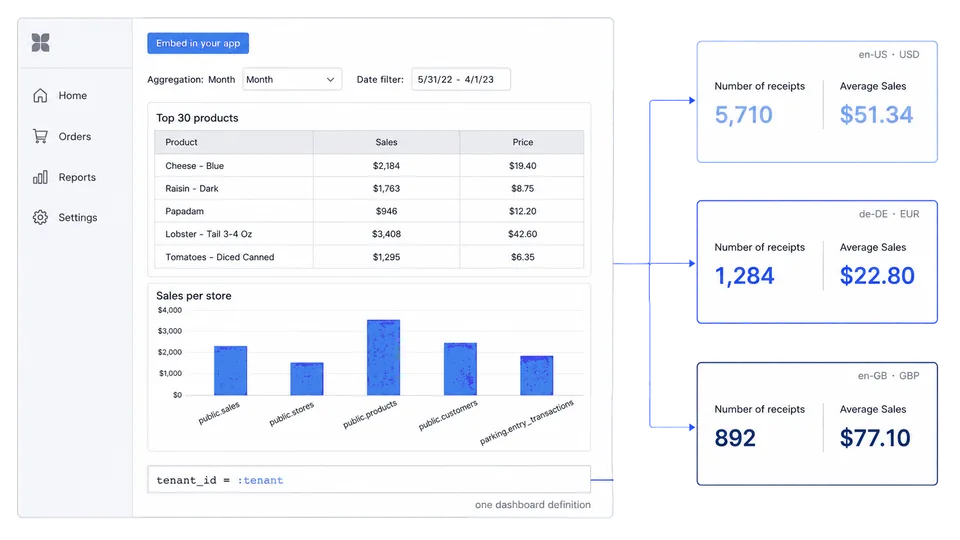The image size is (960, 540).
Task: Click the $6.35 price cell
Action: click(522, 257)
